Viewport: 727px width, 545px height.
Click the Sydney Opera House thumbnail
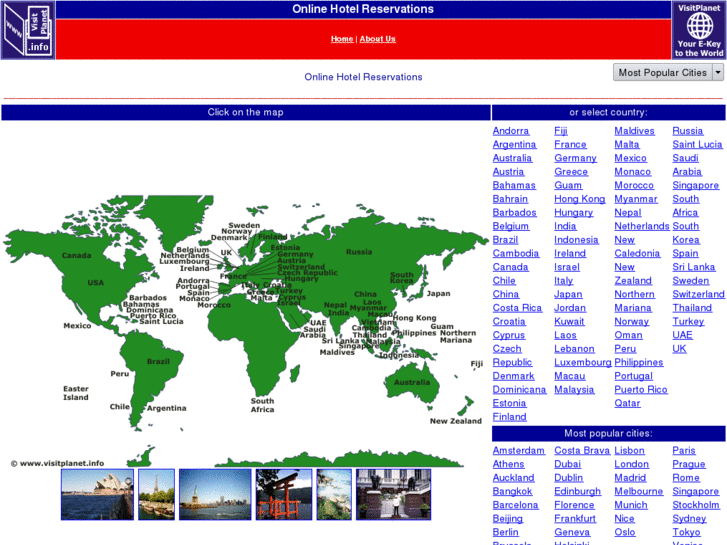tap(97, 494)
